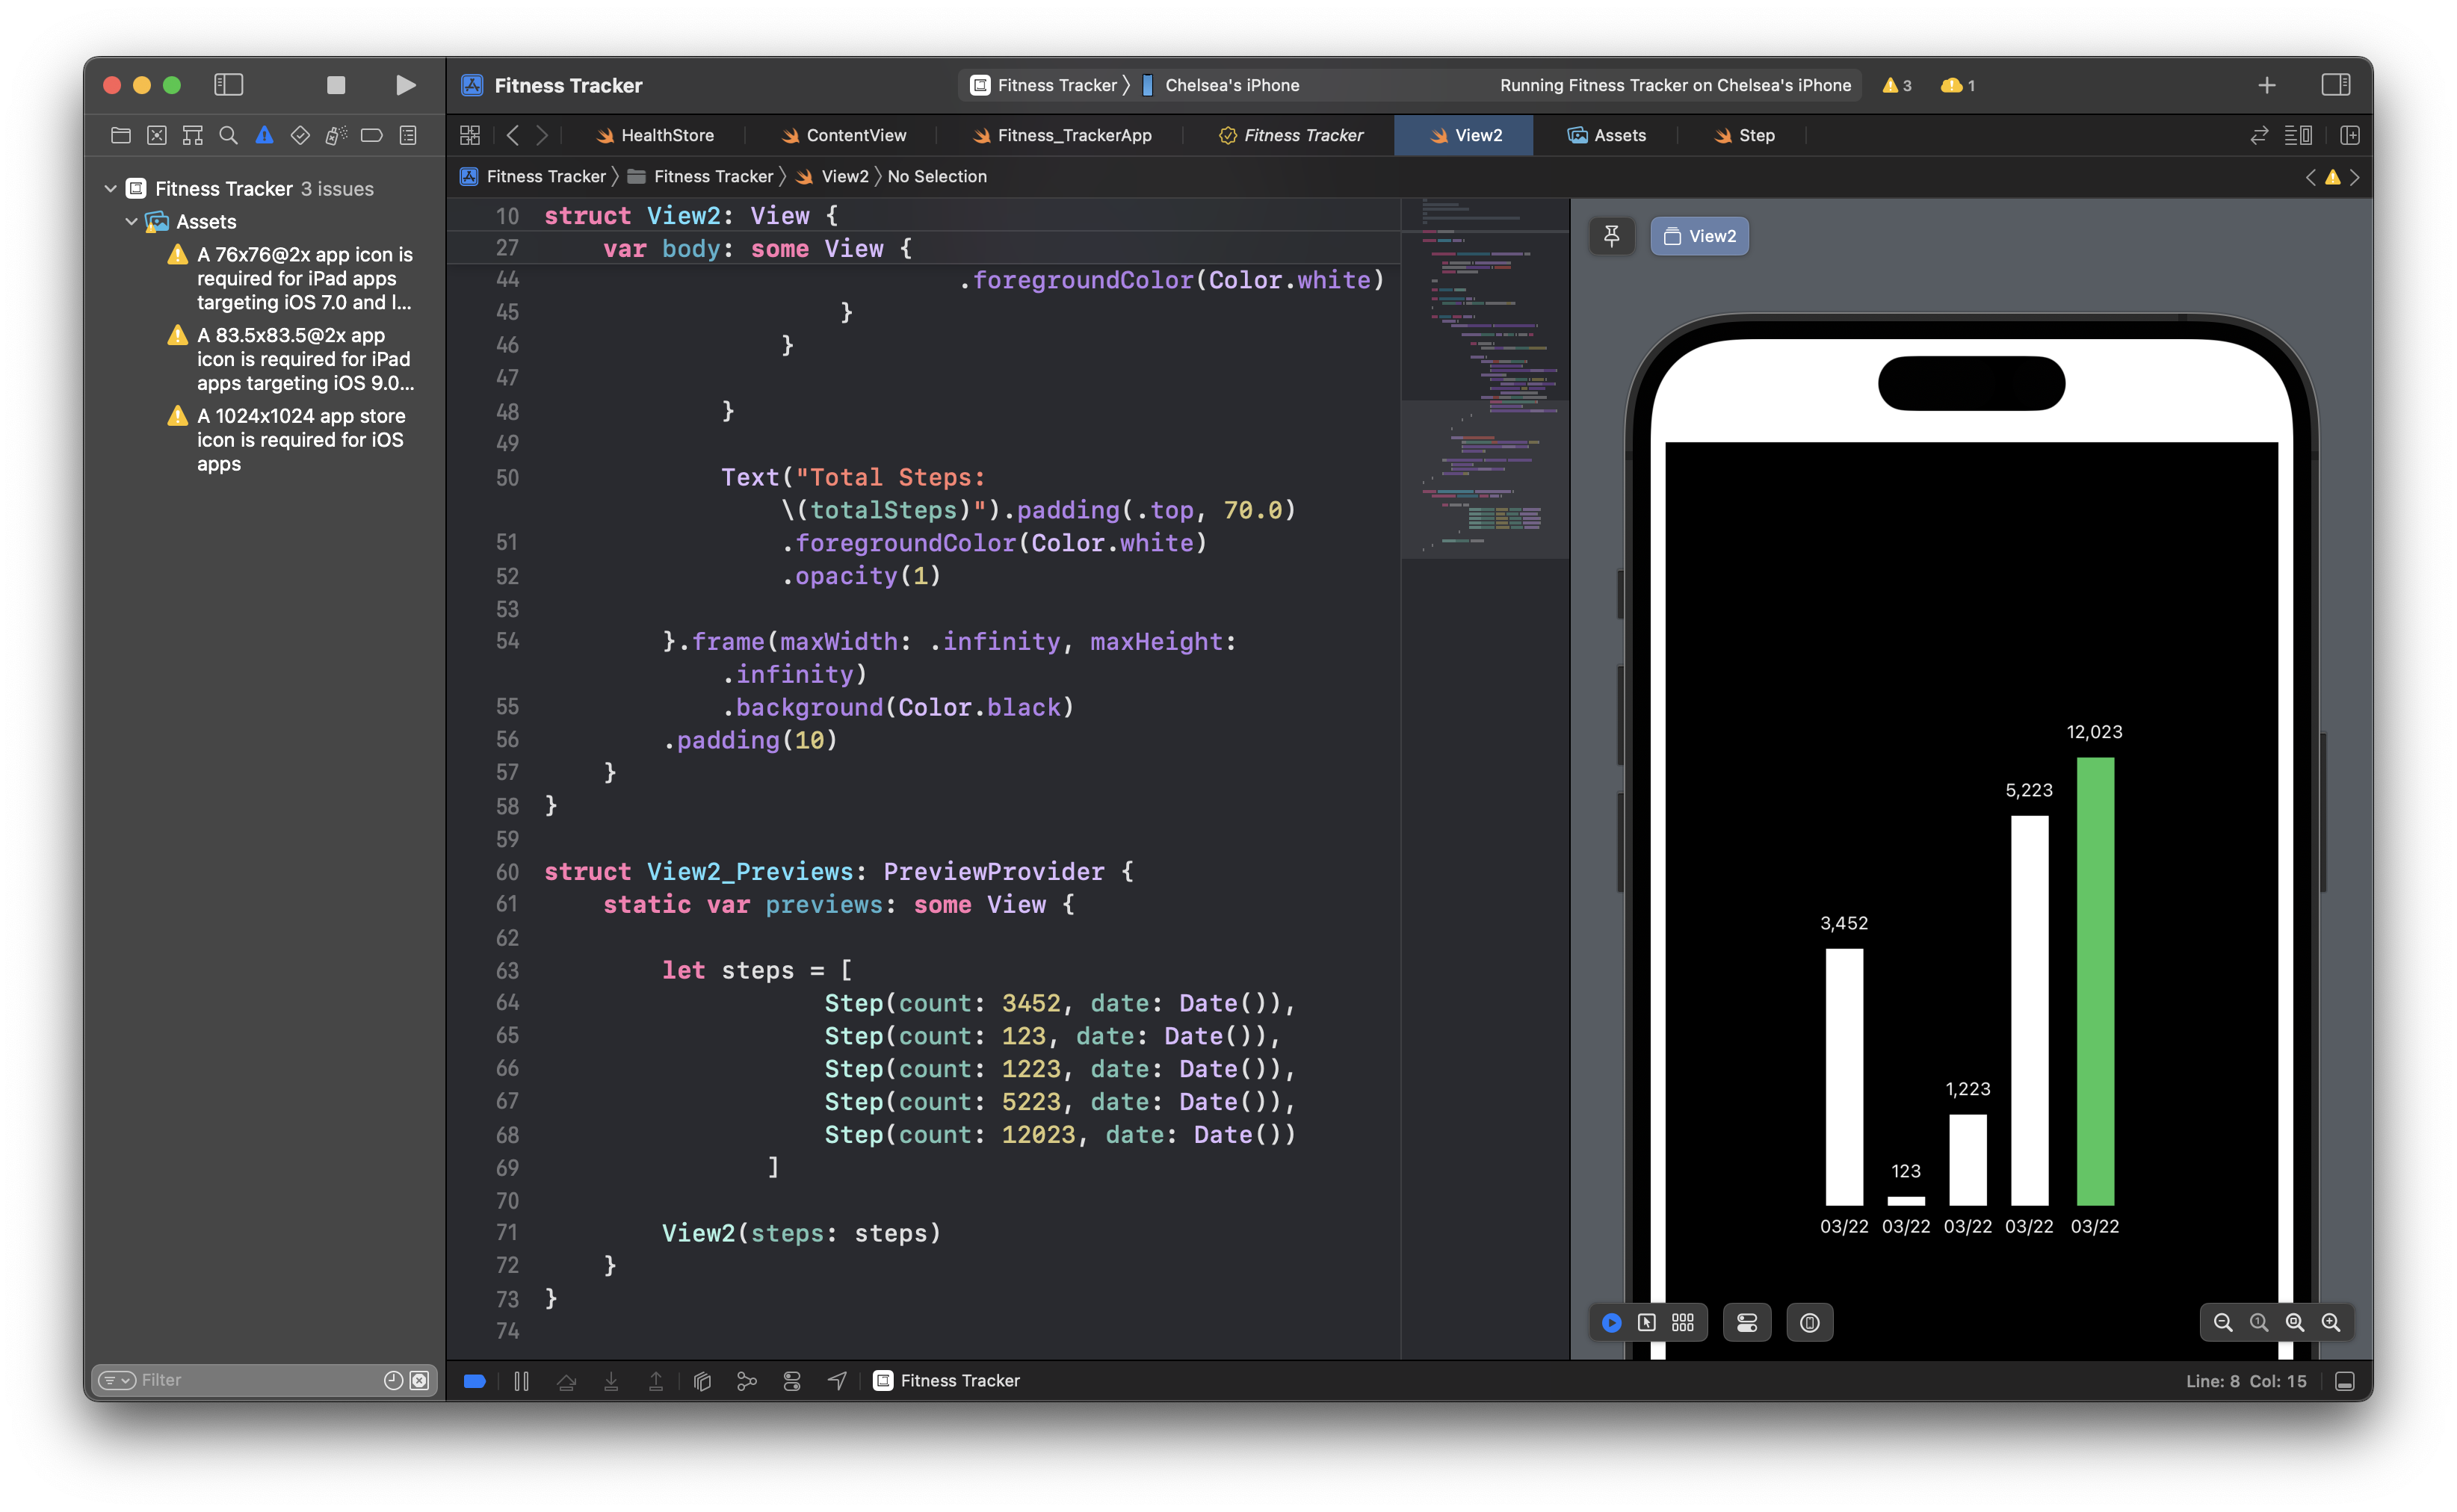This screenshot has width=2457, height=1512.
Task: Open the Breakpoint navigator
Action: click(x=372, y=135)
